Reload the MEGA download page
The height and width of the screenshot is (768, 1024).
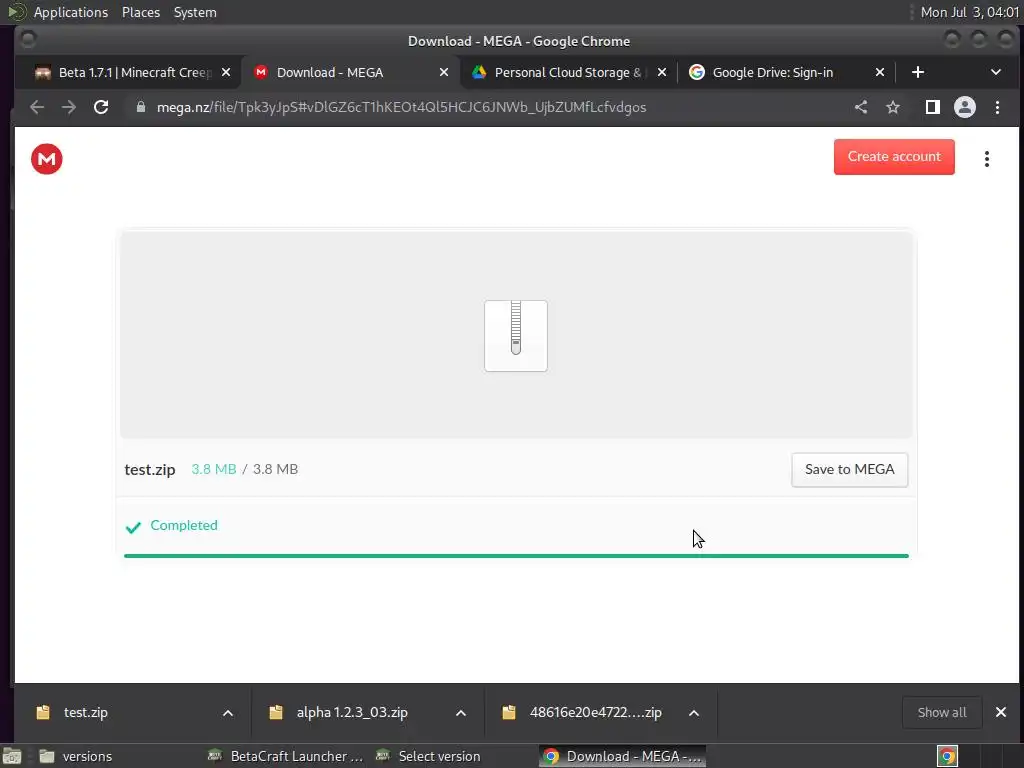coord(101,107)
